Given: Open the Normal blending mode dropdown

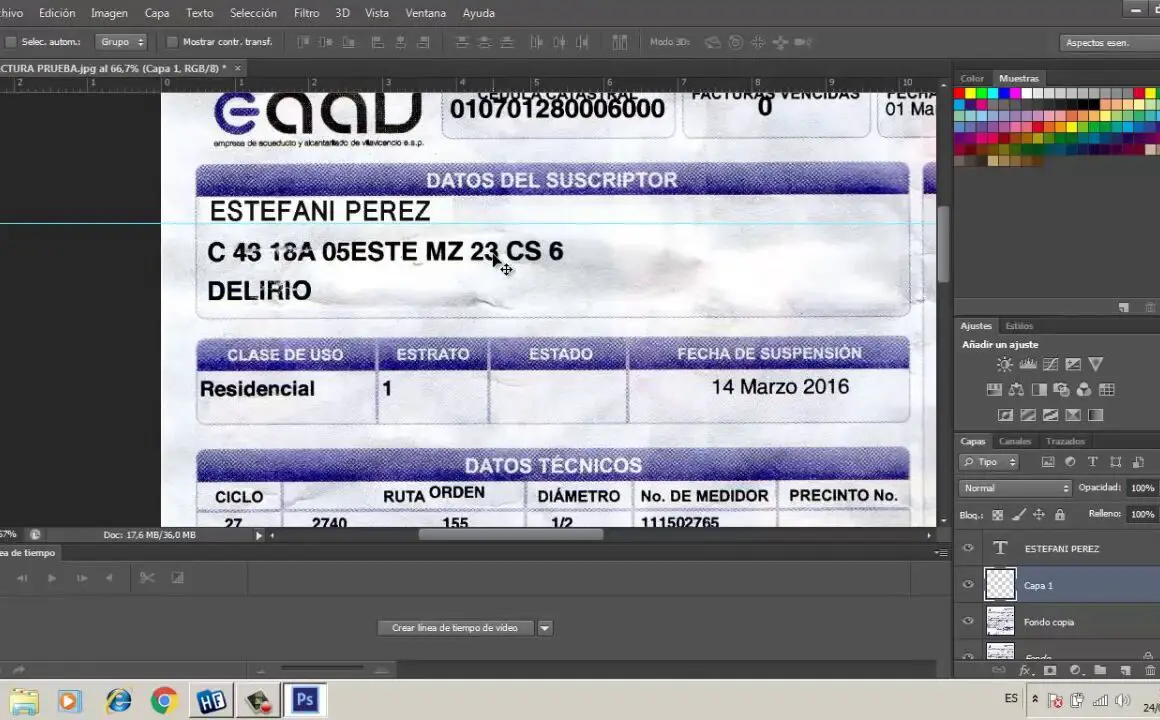Looking at the screenshot, I should point(1015,488).
